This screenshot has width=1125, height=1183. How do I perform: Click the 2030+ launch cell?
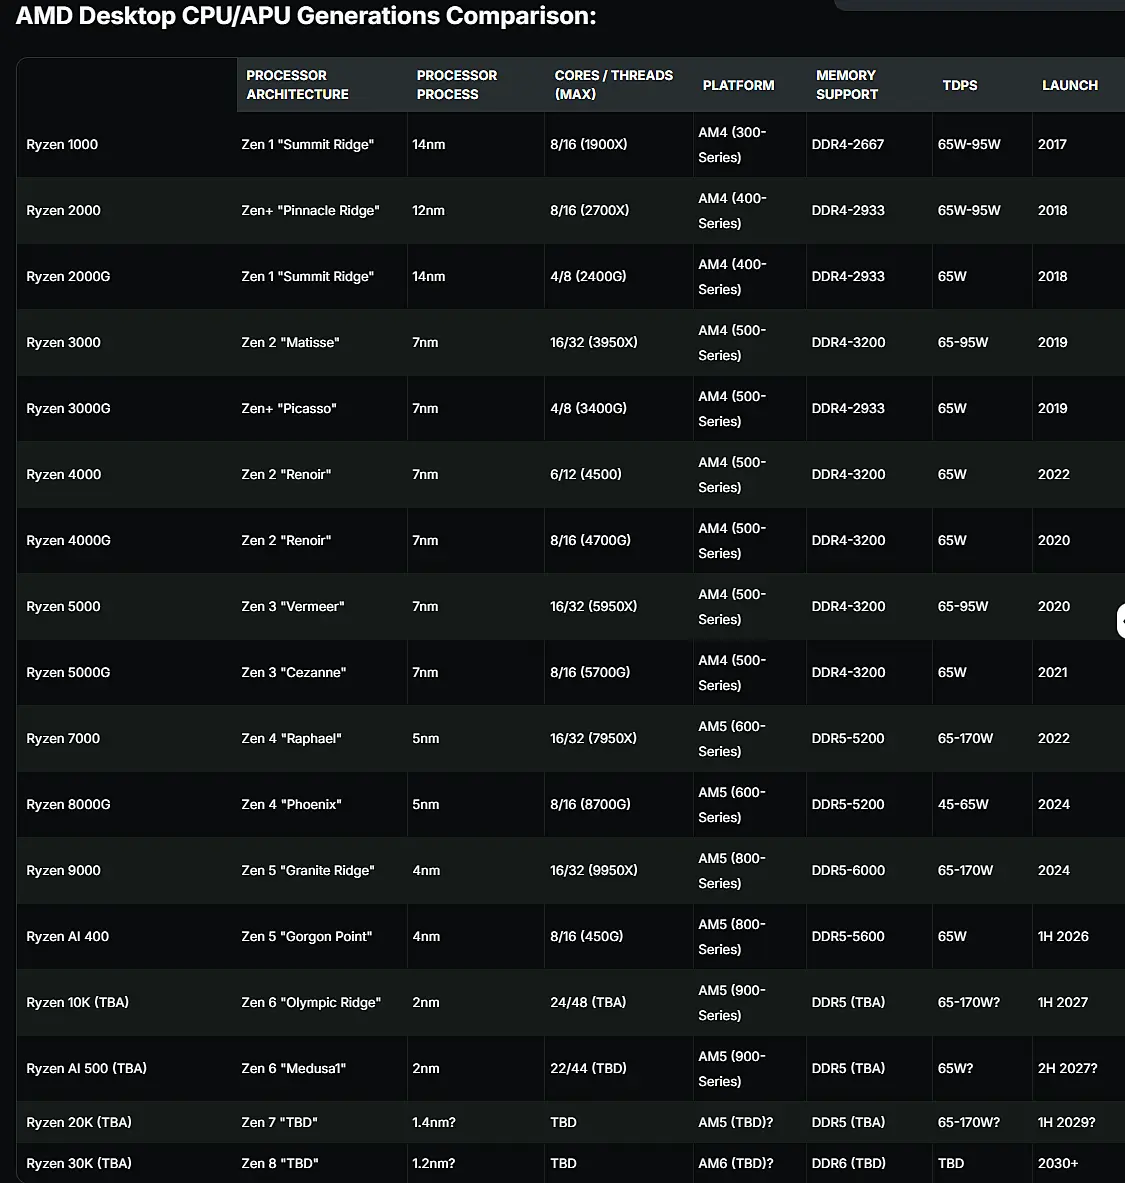coord(1058,1163)
